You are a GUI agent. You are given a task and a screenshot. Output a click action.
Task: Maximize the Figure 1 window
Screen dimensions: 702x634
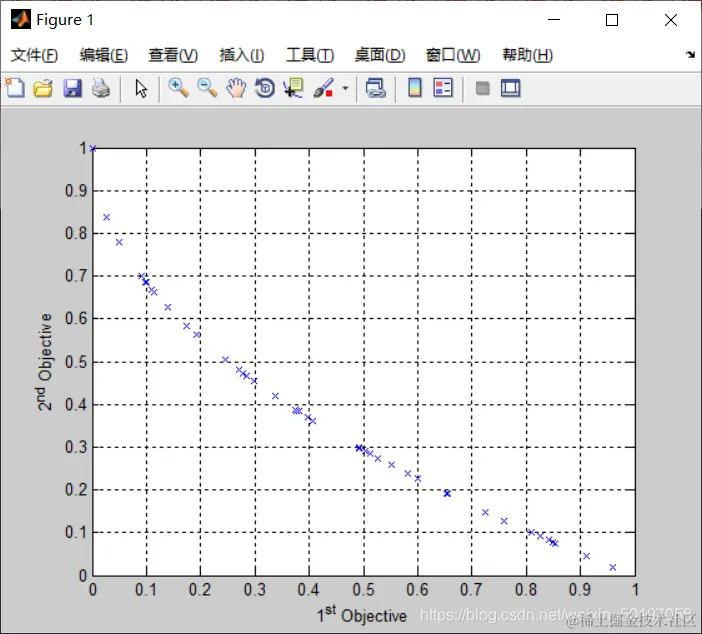pos(612,20)
